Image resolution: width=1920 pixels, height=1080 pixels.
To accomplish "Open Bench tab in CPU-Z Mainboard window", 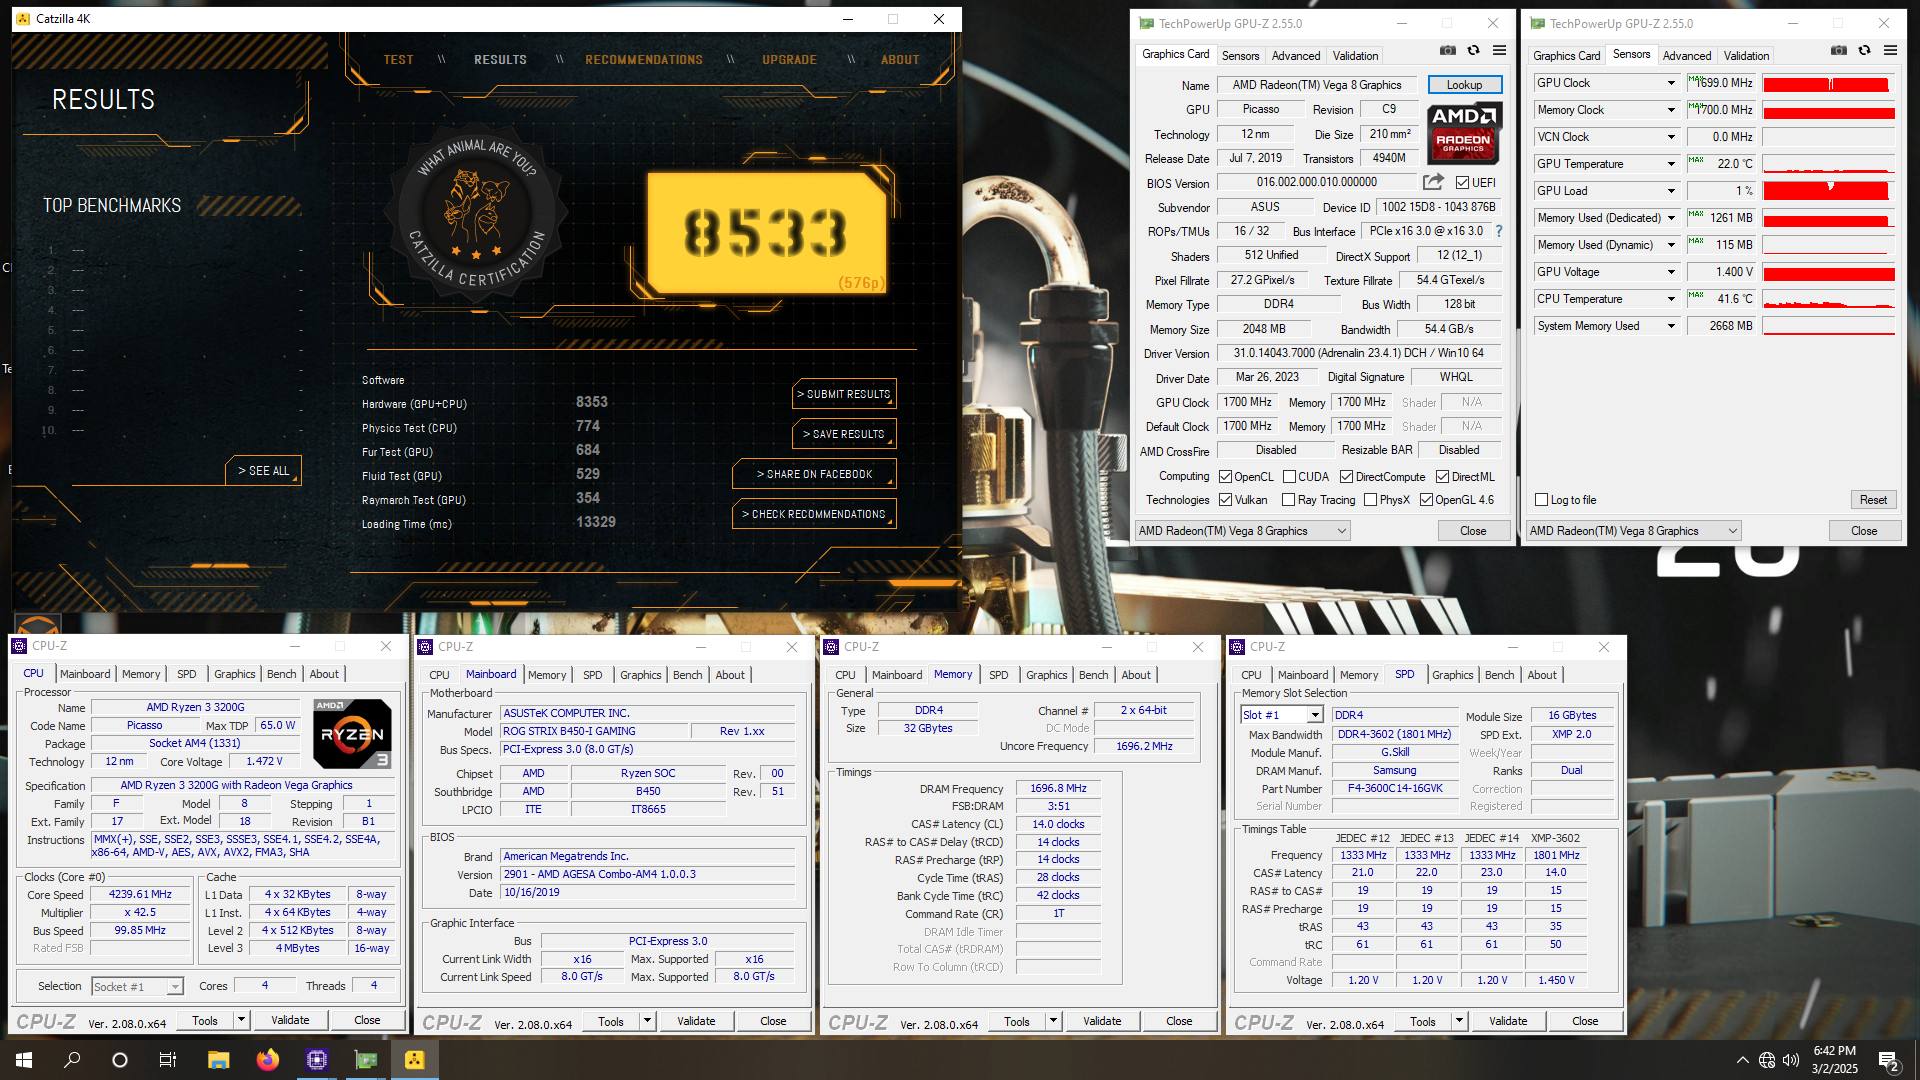I will [687, 675].
